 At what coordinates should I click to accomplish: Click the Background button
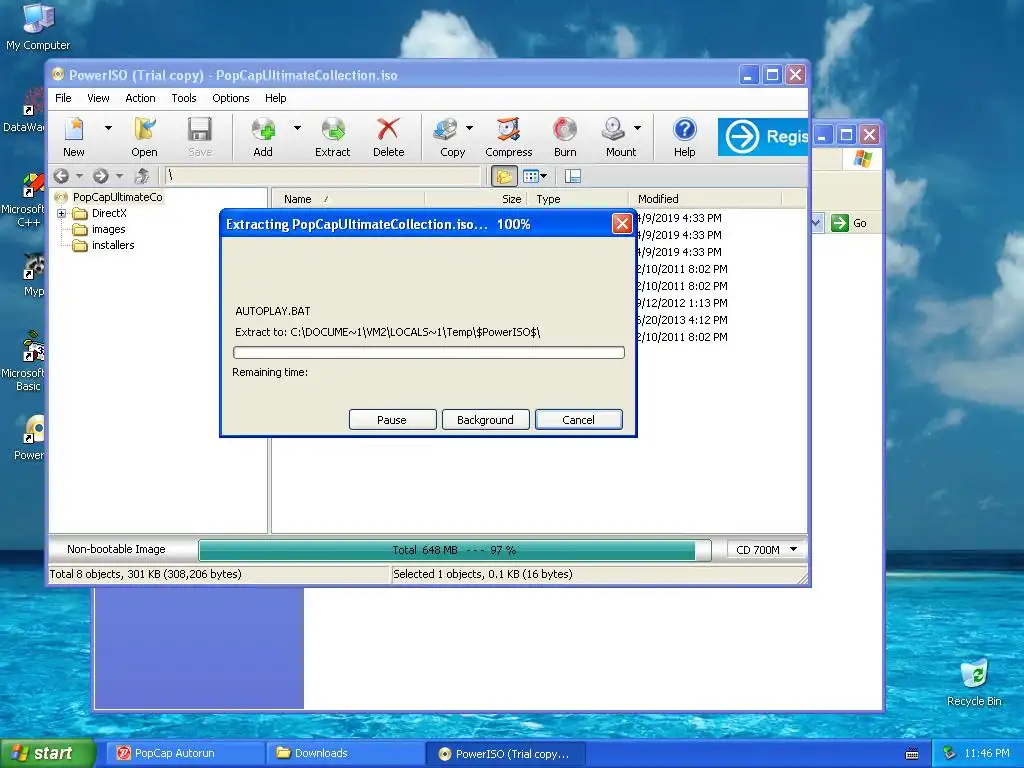[485, 420]
